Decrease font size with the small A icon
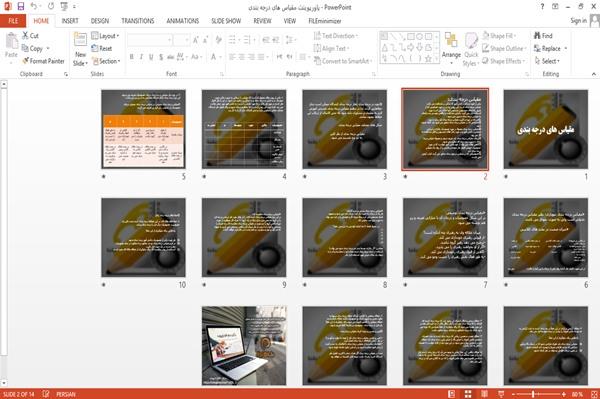The image size is (600, 399). [205, 40]
